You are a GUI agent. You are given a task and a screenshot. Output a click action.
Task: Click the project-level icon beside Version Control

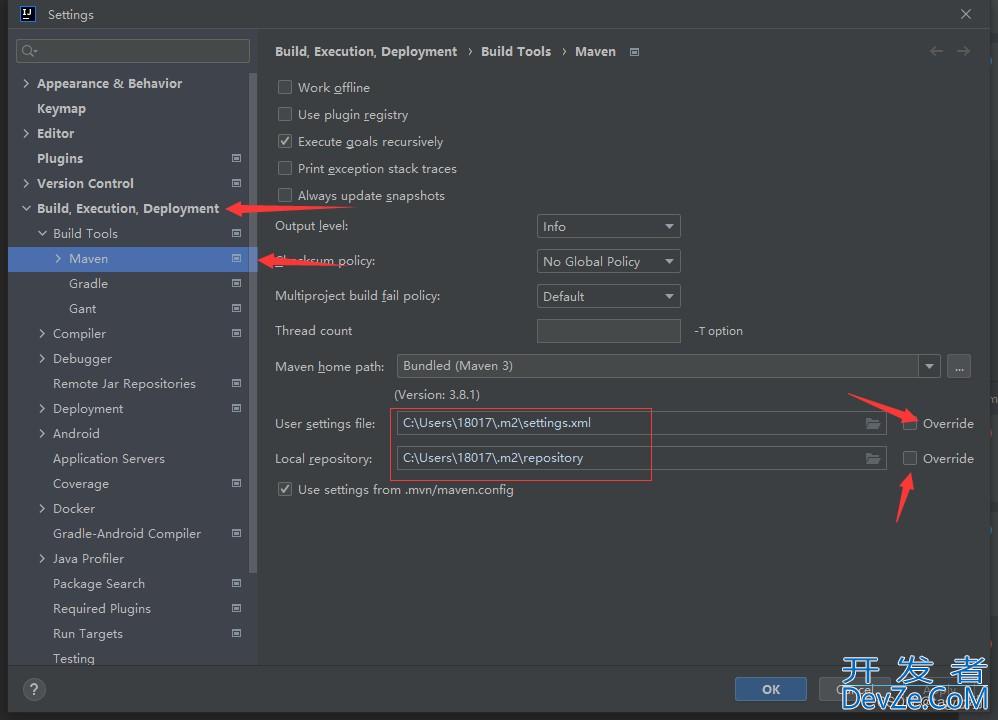(236, 183)
